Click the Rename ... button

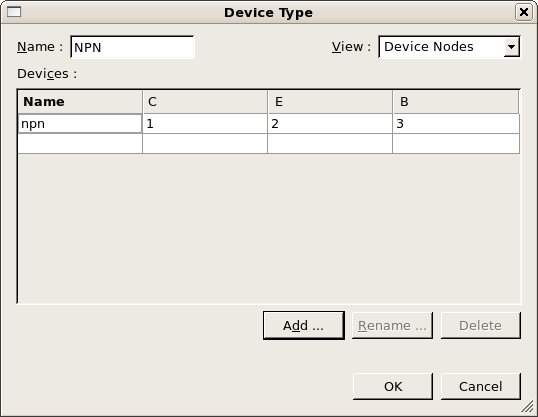coord(392,325)
